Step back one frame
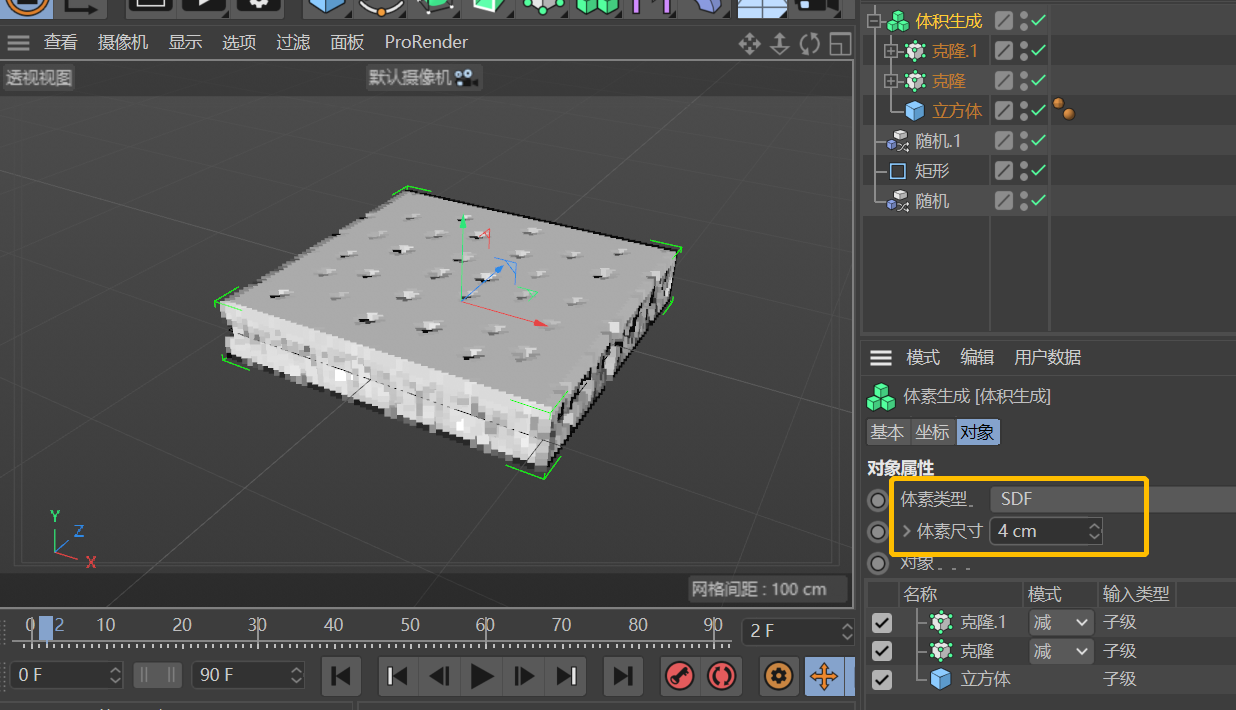 pos(439,676)
